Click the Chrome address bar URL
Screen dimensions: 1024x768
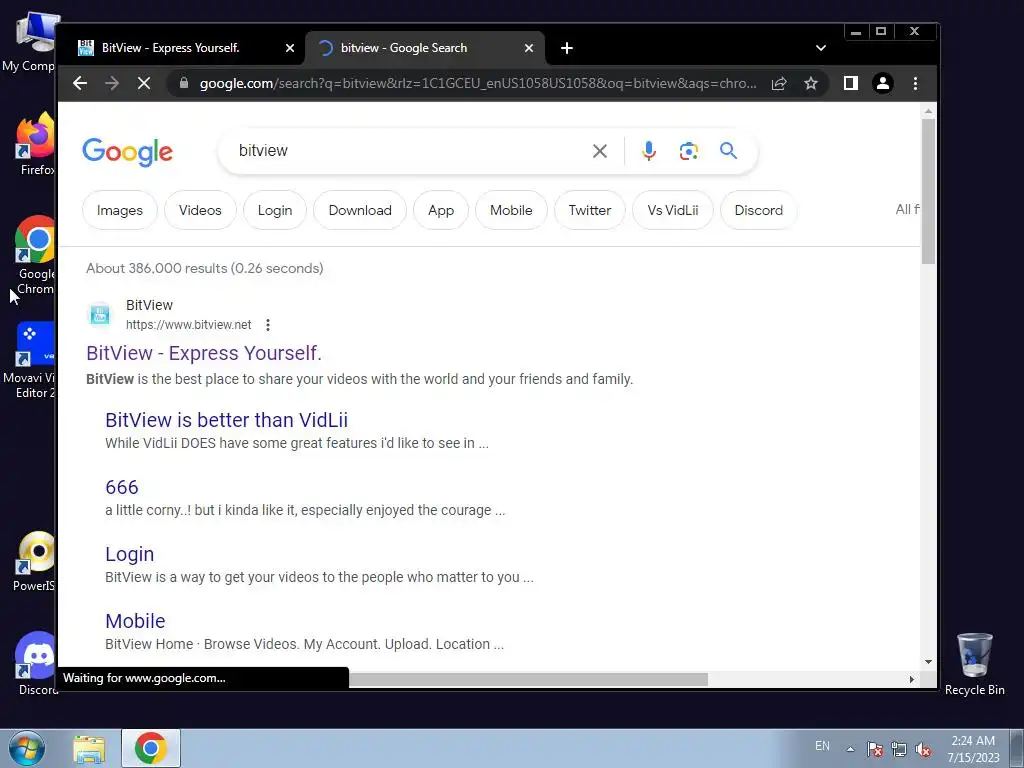click(478, 84)
